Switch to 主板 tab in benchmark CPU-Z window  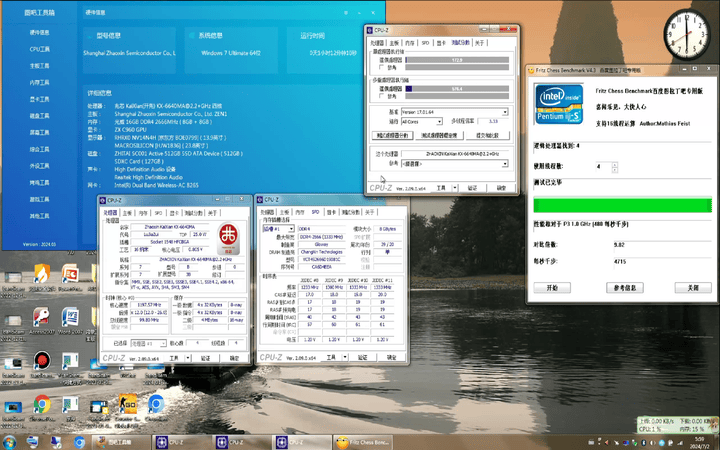(394, 43)
